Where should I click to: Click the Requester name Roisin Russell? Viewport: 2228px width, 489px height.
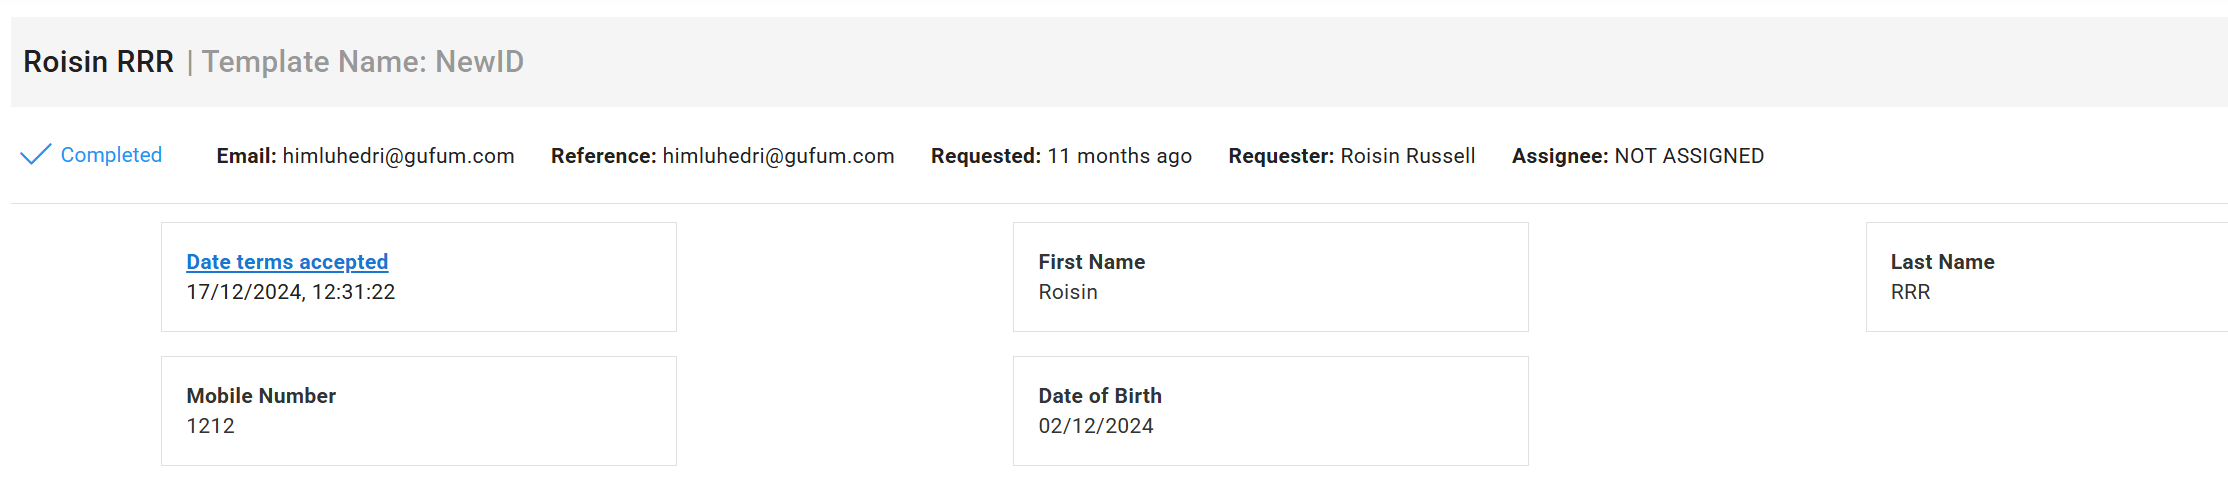[1407, 156]
